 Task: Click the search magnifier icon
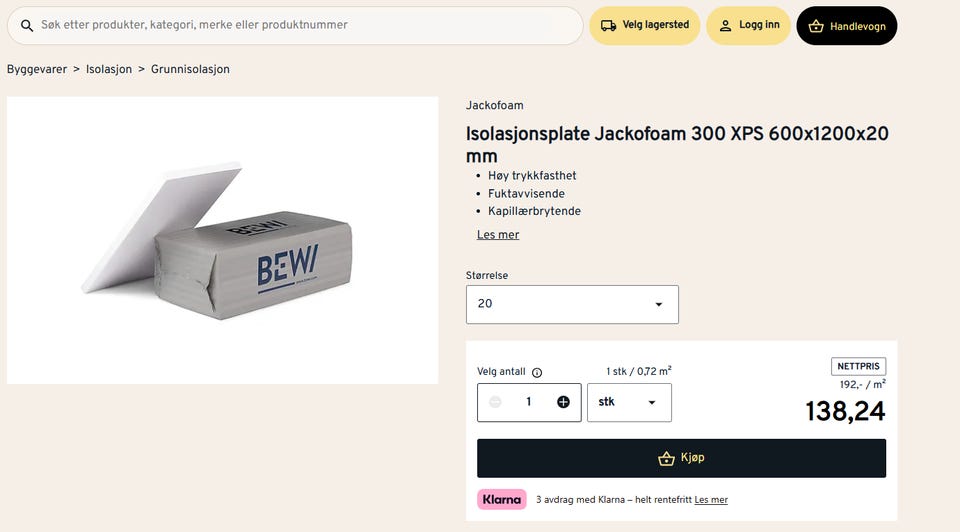click(x=27, y=26)
